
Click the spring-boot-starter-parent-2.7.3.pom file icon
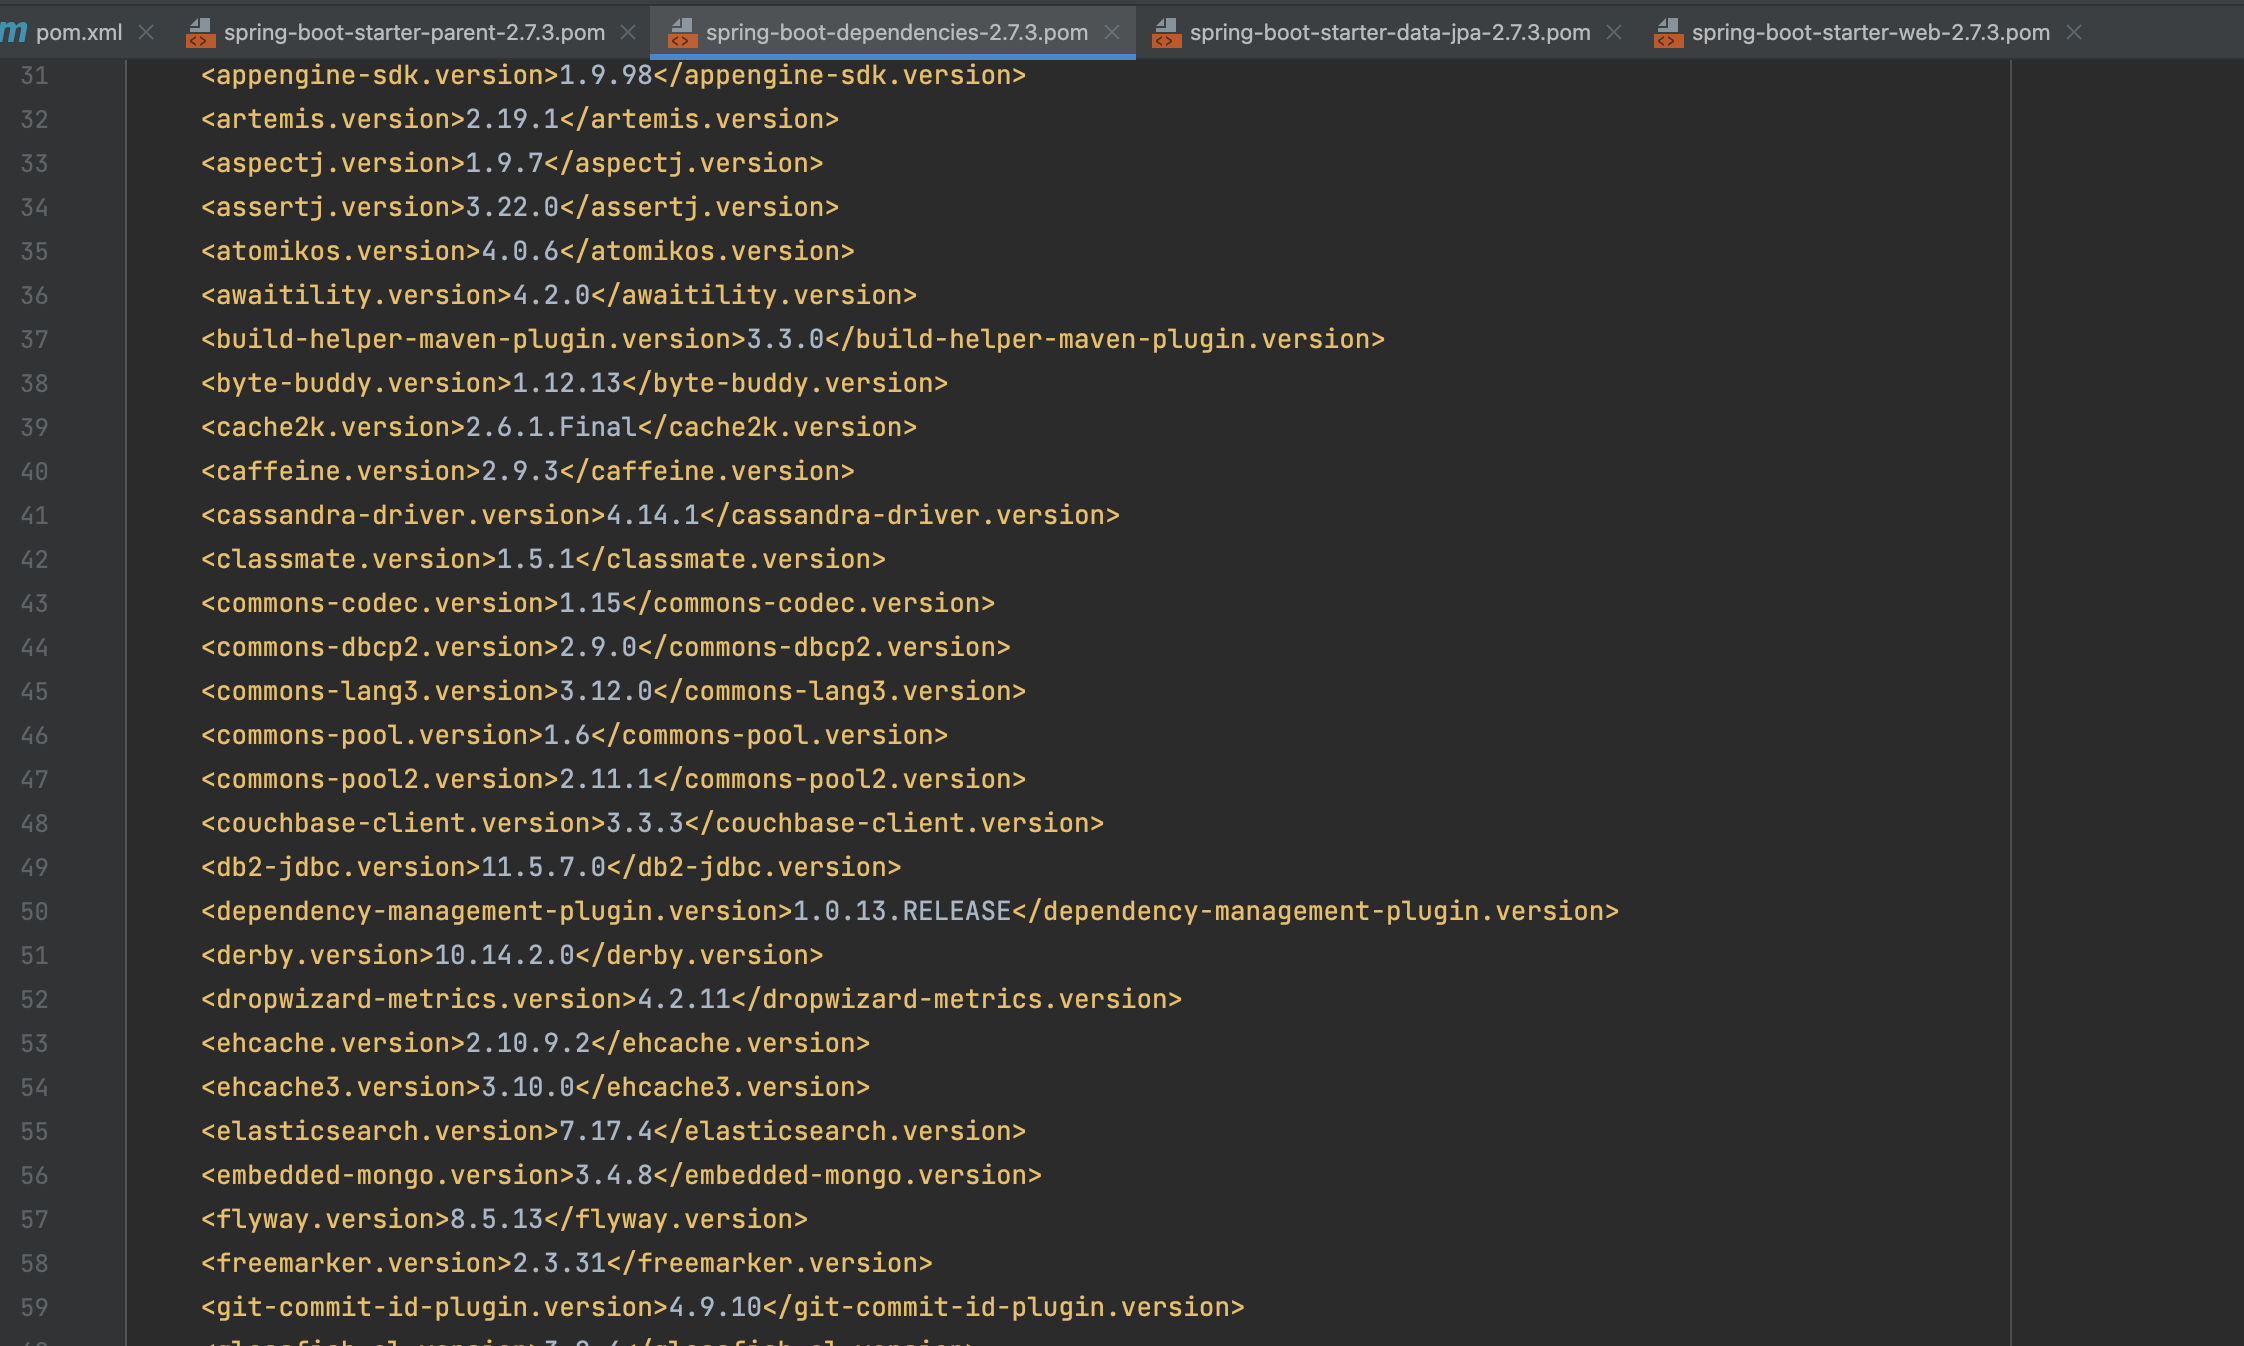coord(200,33)
